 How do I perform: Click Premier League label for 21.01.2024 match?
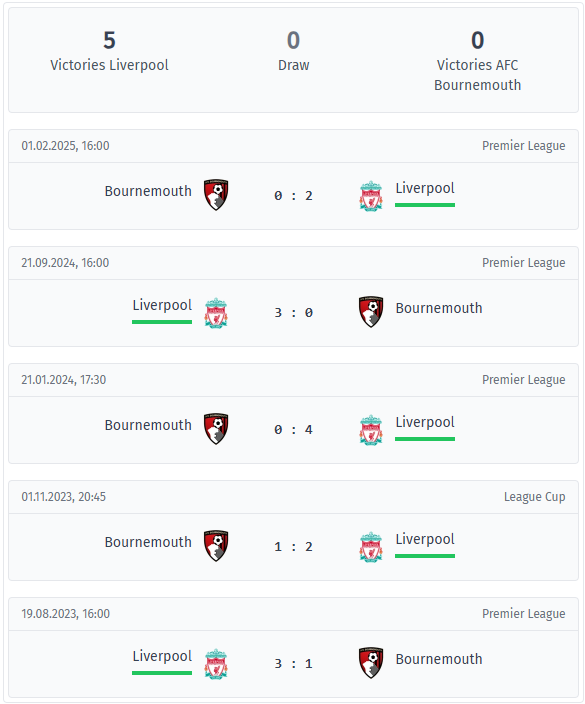[x=523, y=380]
